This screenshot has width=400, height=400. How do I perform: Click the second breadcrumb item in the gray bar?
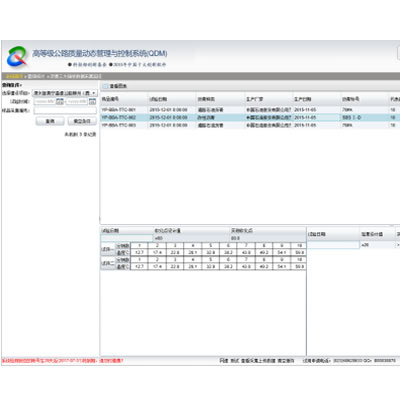[x=36, y=76]
